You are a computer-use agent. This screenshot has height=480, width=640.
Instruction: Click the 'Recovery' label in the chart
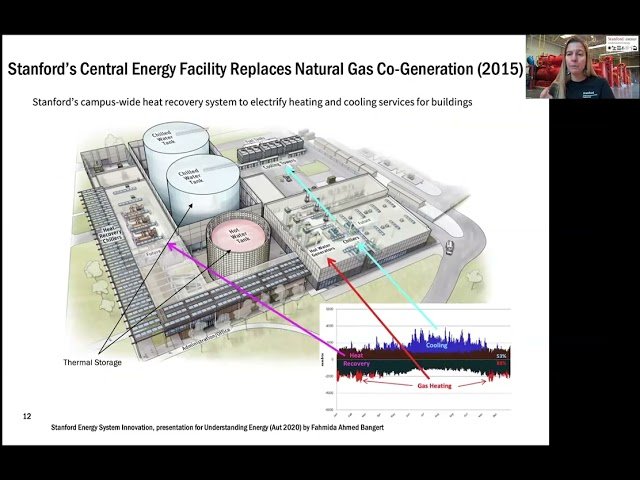(x=356, y=364)
